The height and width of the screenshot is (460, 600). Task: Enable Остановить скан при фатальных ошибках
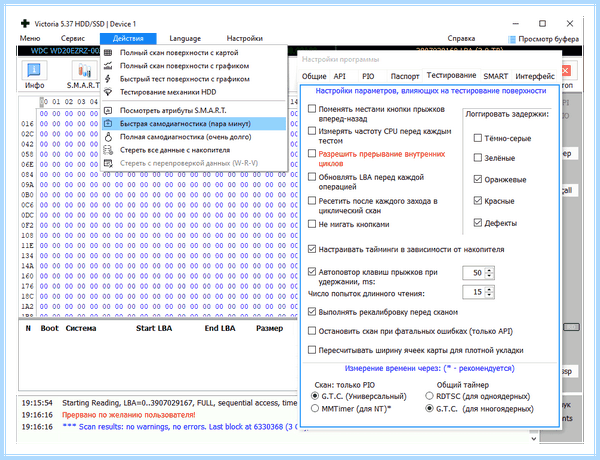pyautogui.click(x=312, y=331)
